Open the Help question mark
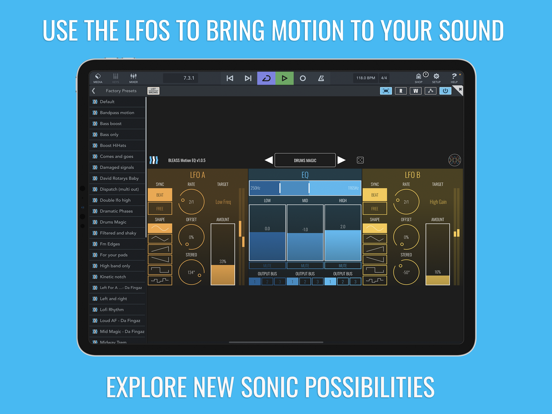552x414 pixels. click(454, 78)
